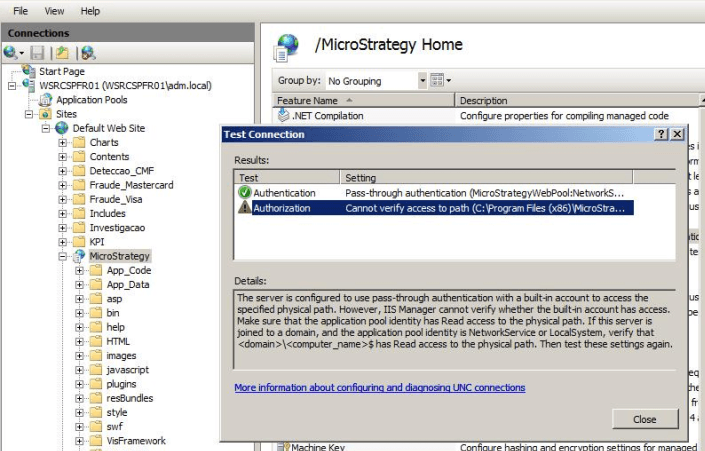Expand the Includes folder

[63, 214]
